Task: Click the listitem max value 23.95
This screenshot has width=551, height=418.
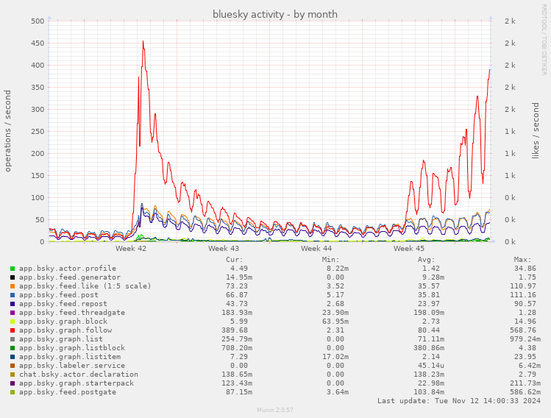Action: tap(525, 357)
